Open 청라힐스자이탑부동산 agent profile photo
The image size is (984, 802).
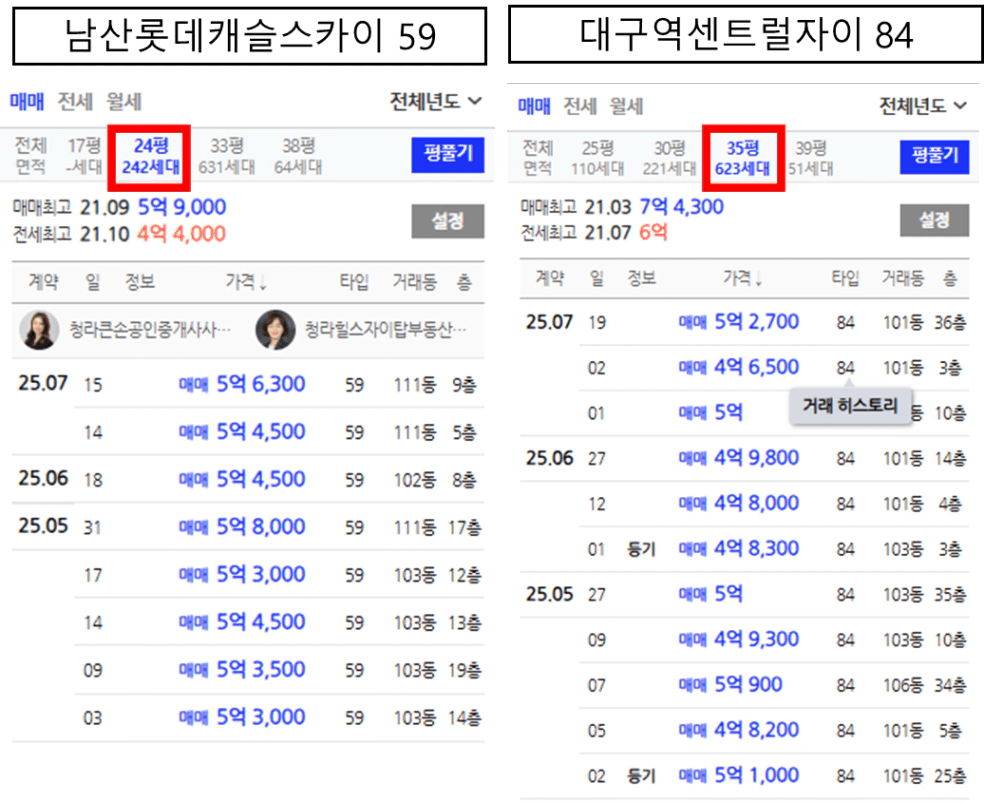[x=275, y=329]
